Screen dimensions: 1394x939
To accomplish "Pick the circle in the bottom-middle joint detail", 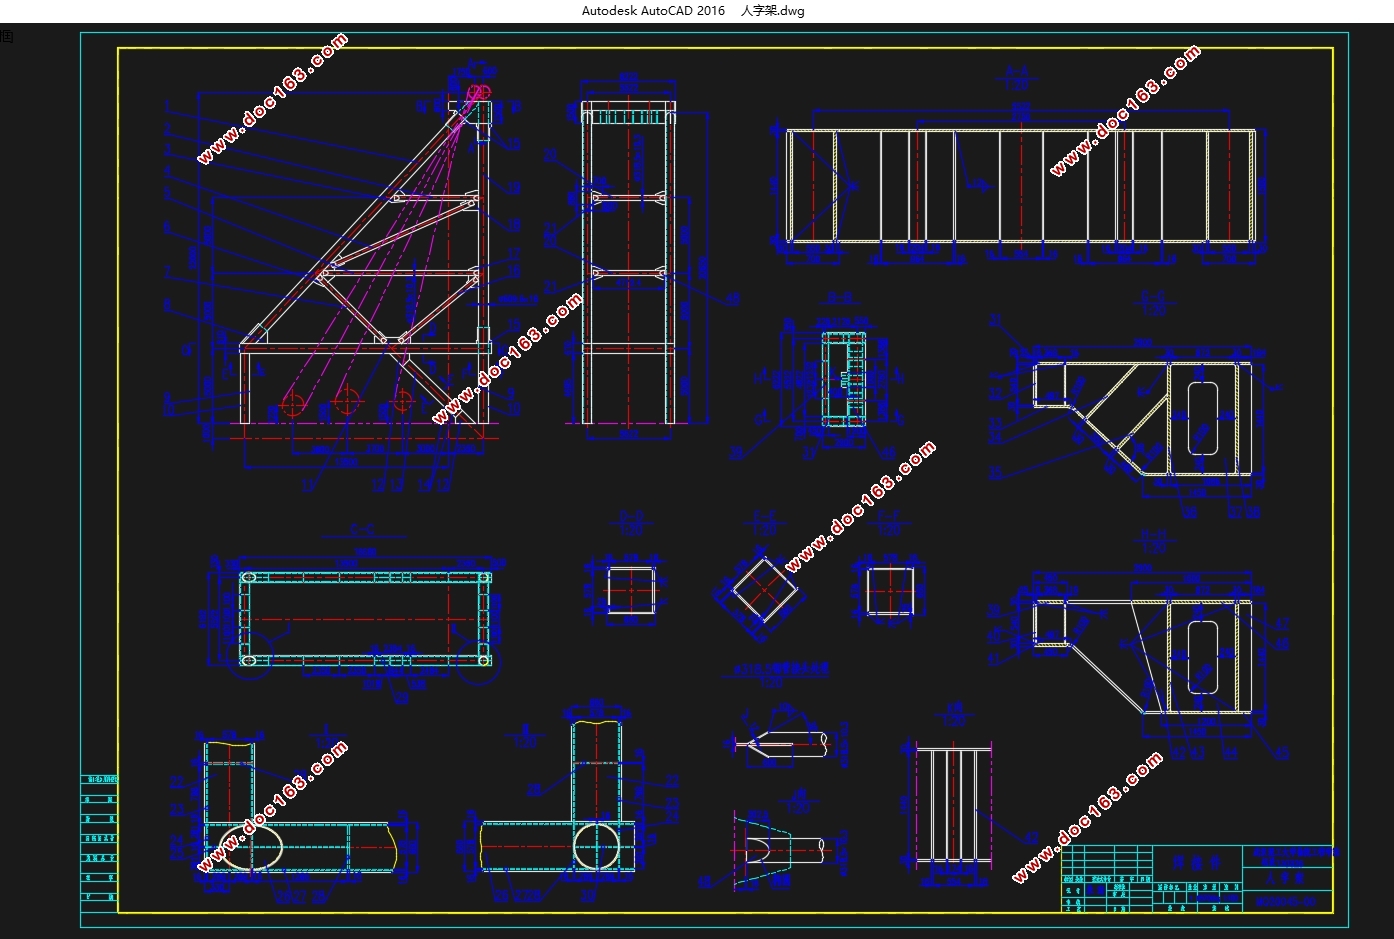I will 598,846.
